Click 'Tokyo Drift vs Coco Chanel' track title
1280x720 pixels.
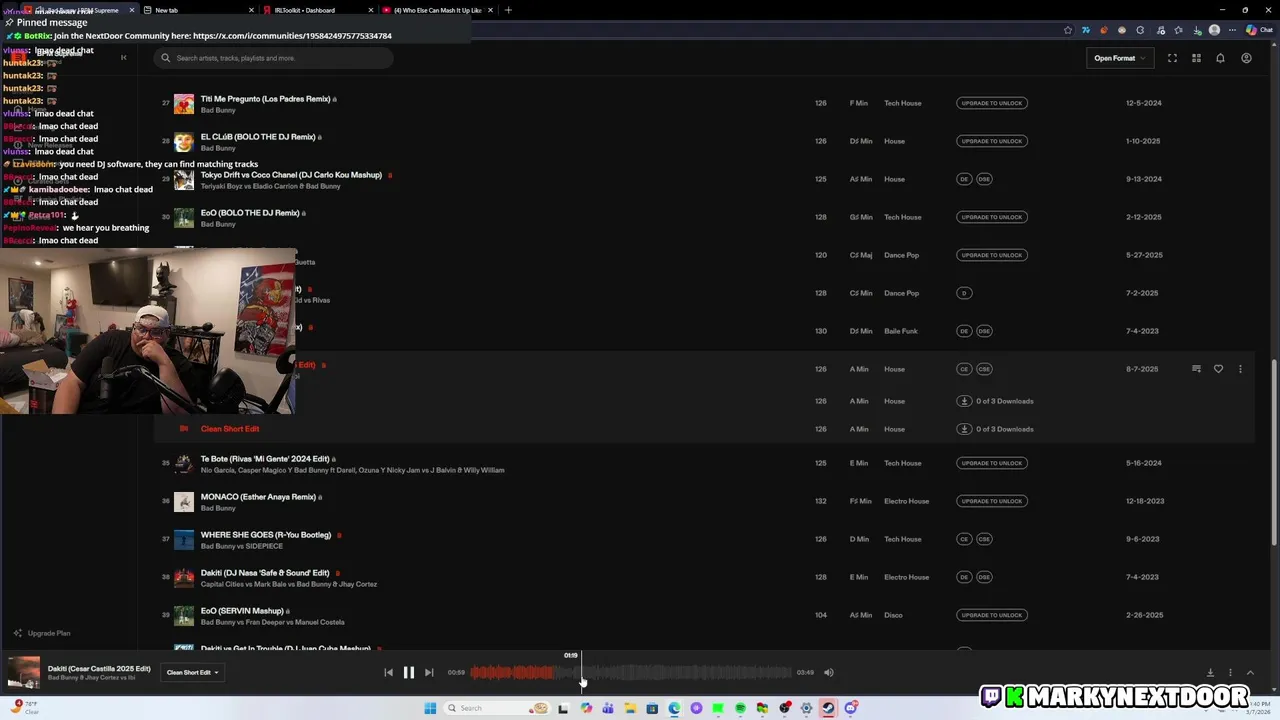(x=291, y=175)
